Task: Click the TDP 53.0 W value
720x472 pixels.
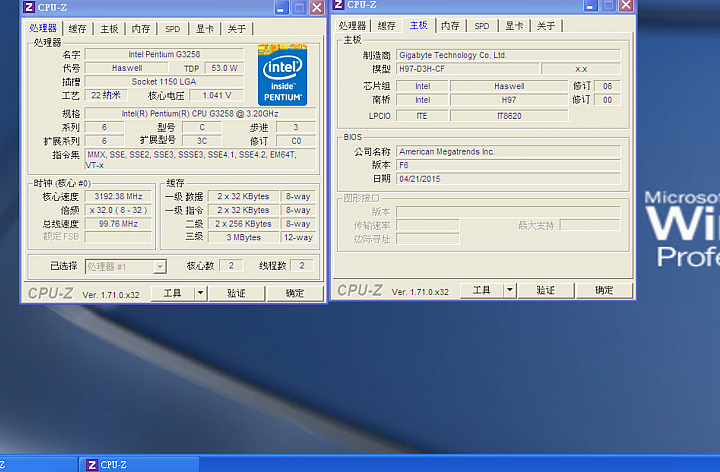Action: (x=224, y=68)
